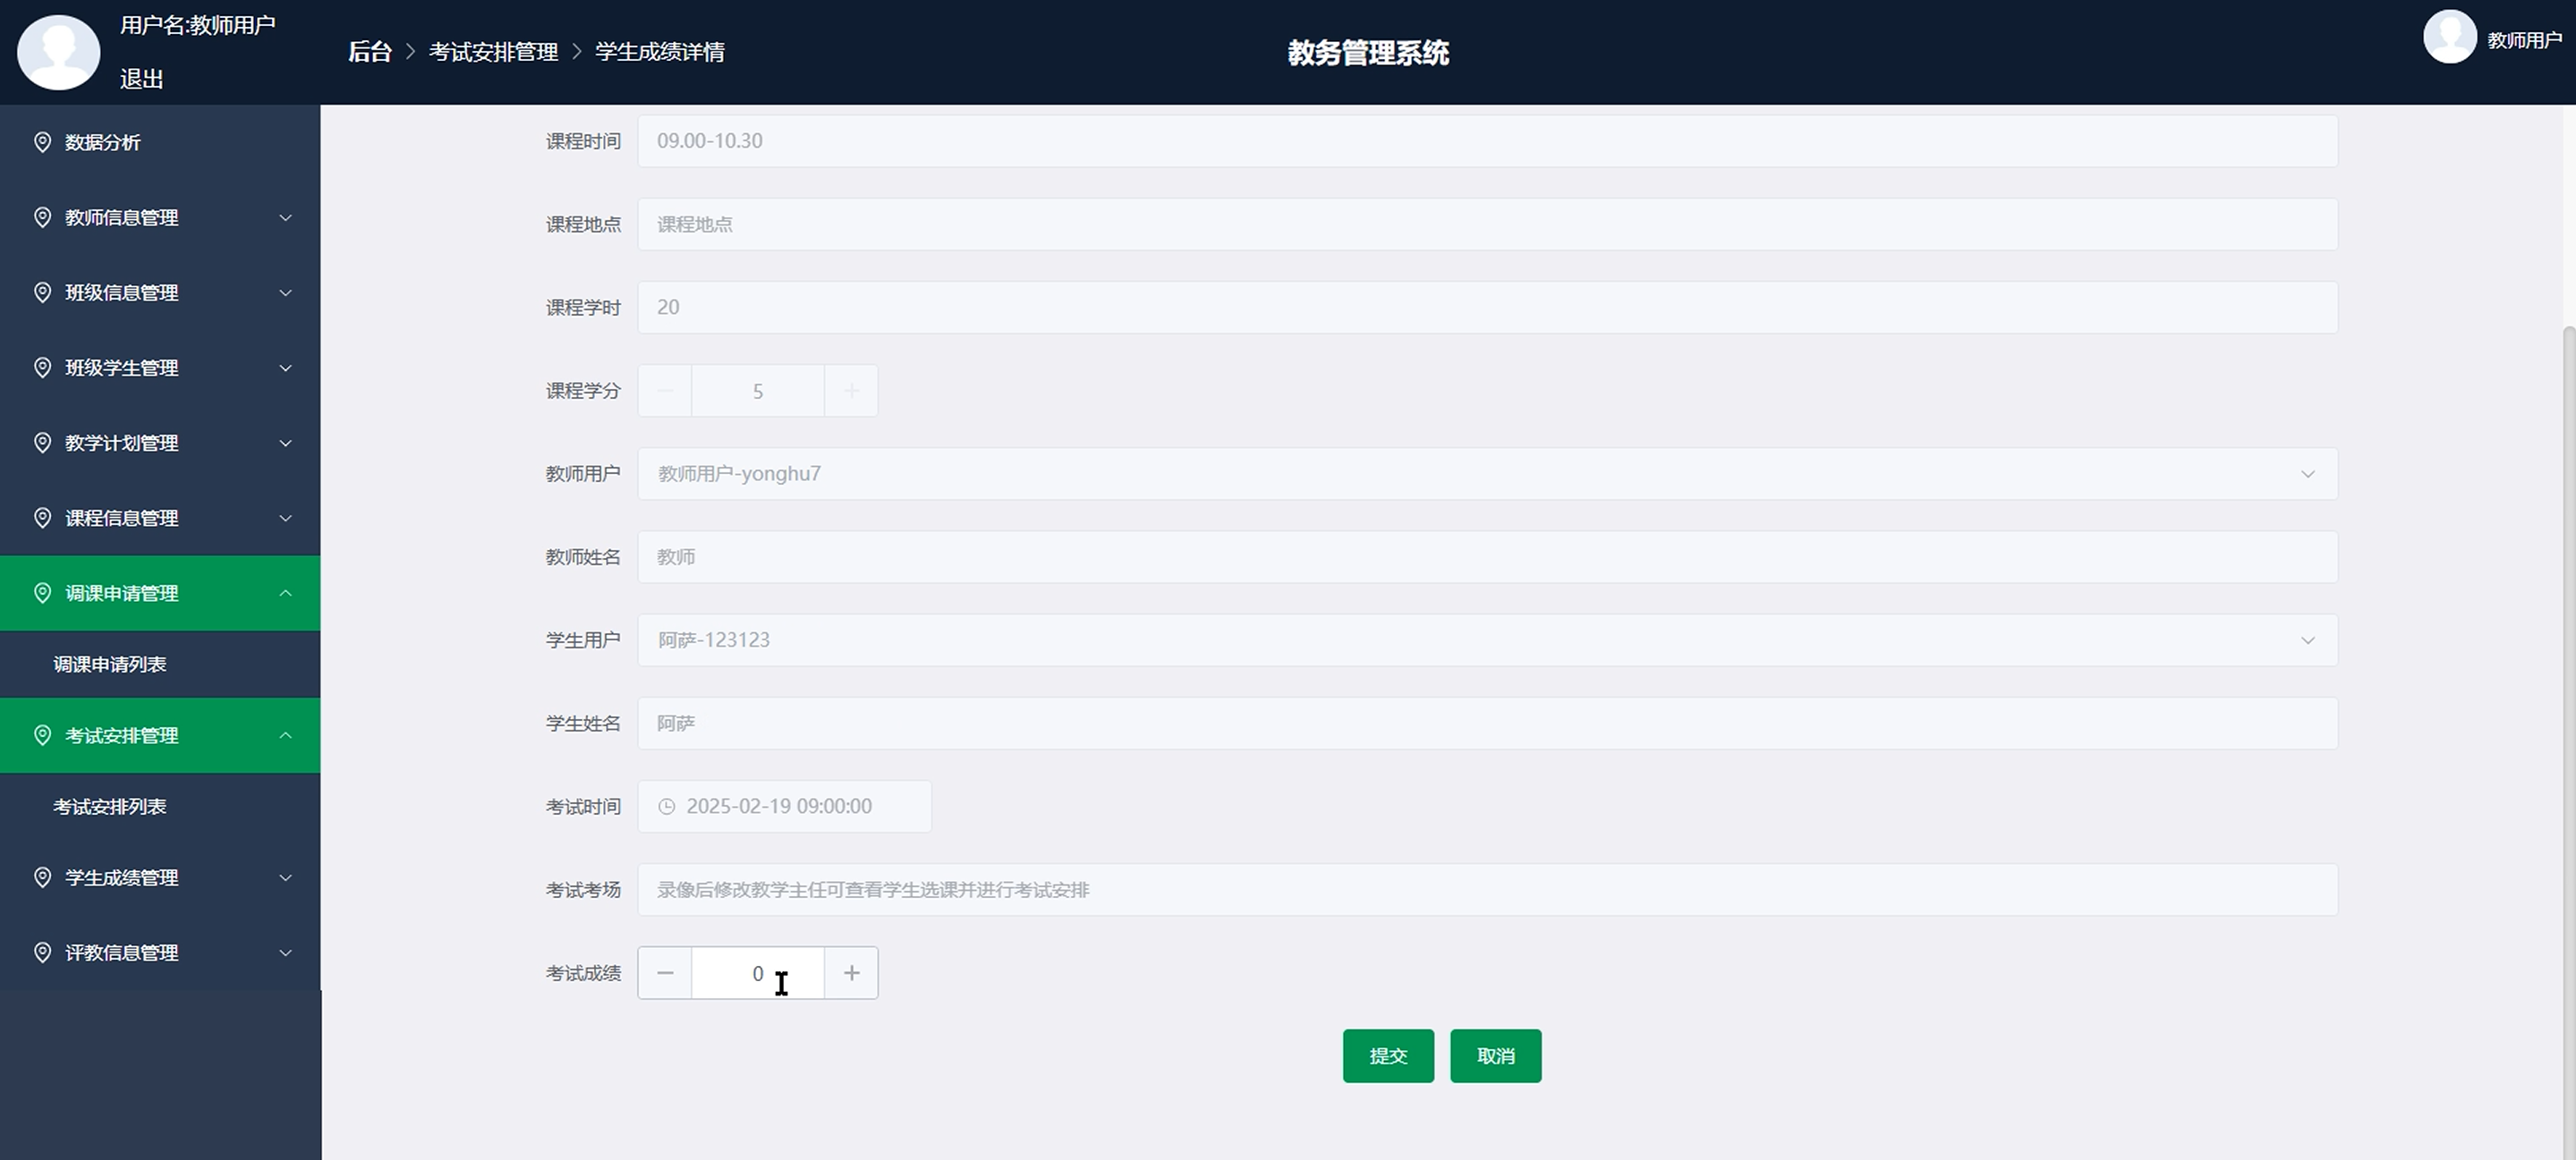Screen dimensions: 2576x1160
Task: Click 退出 to log out
Action: point(141,79)
